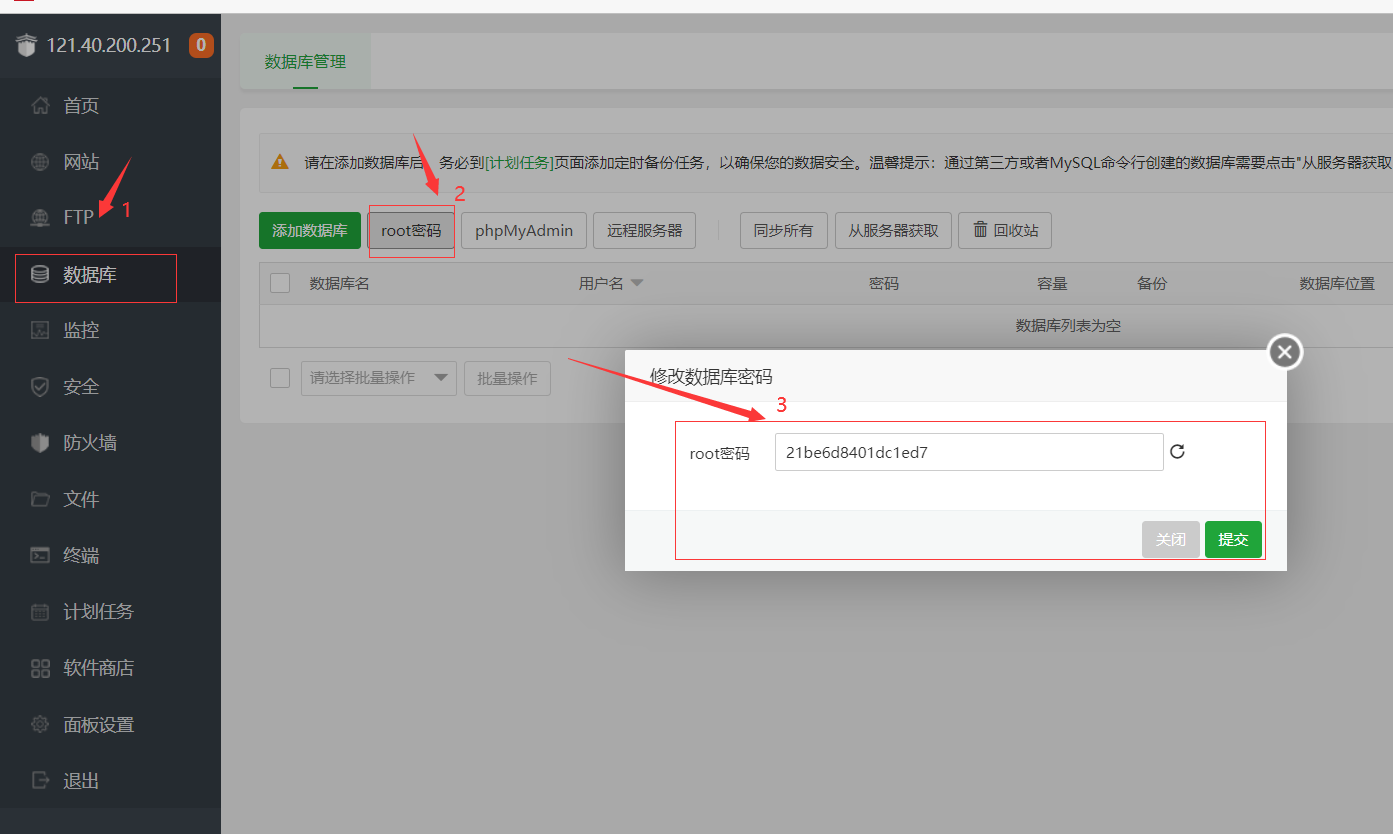Click the green 添加数据库 button
Screen dimensions: 1393x834
pos(310,230)
